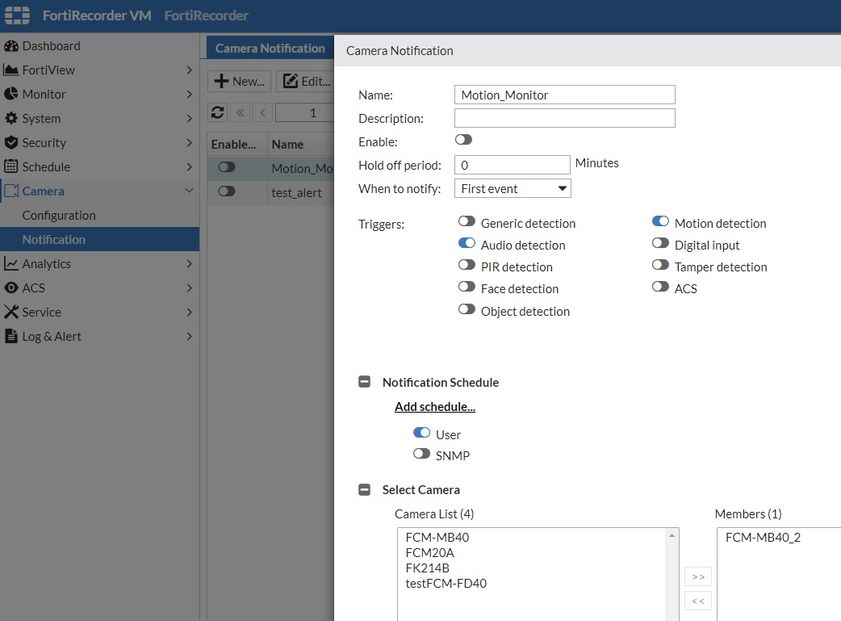Enable PIR detection trigger
The height and width of the screenshot is (621, 841).
(x=467, y=265)
